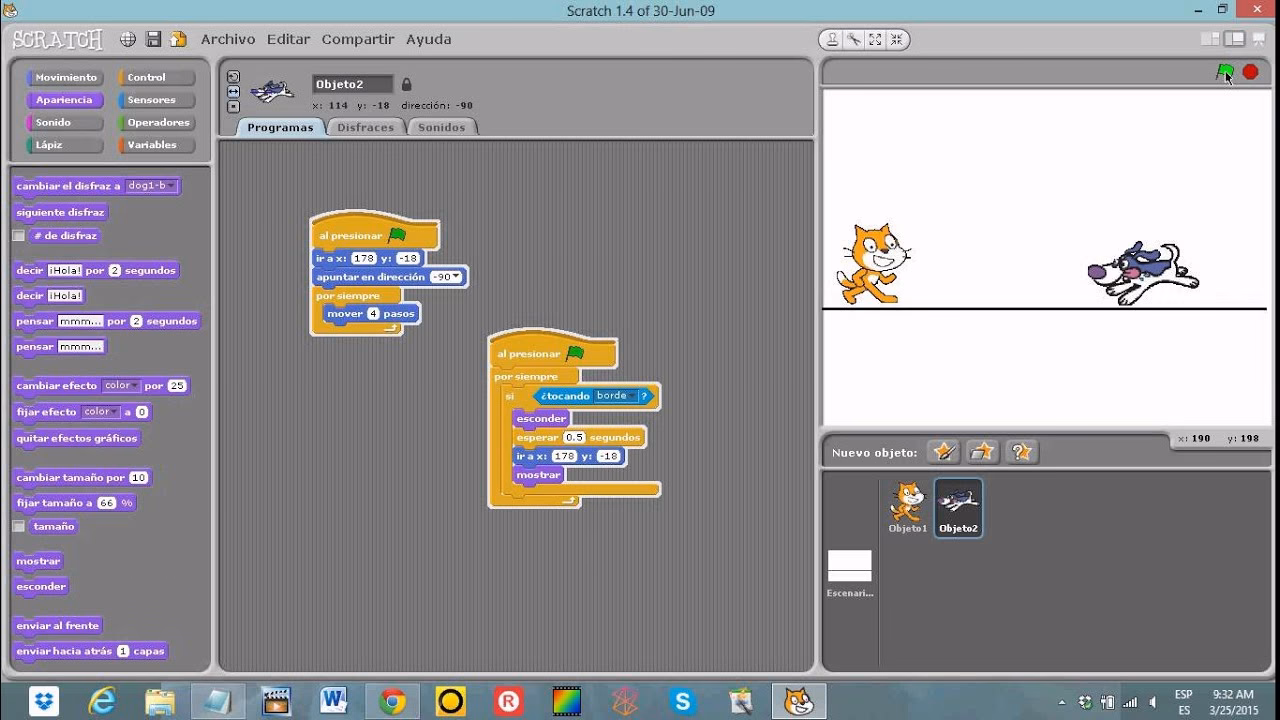Switch to full stage view mode

1234,39
